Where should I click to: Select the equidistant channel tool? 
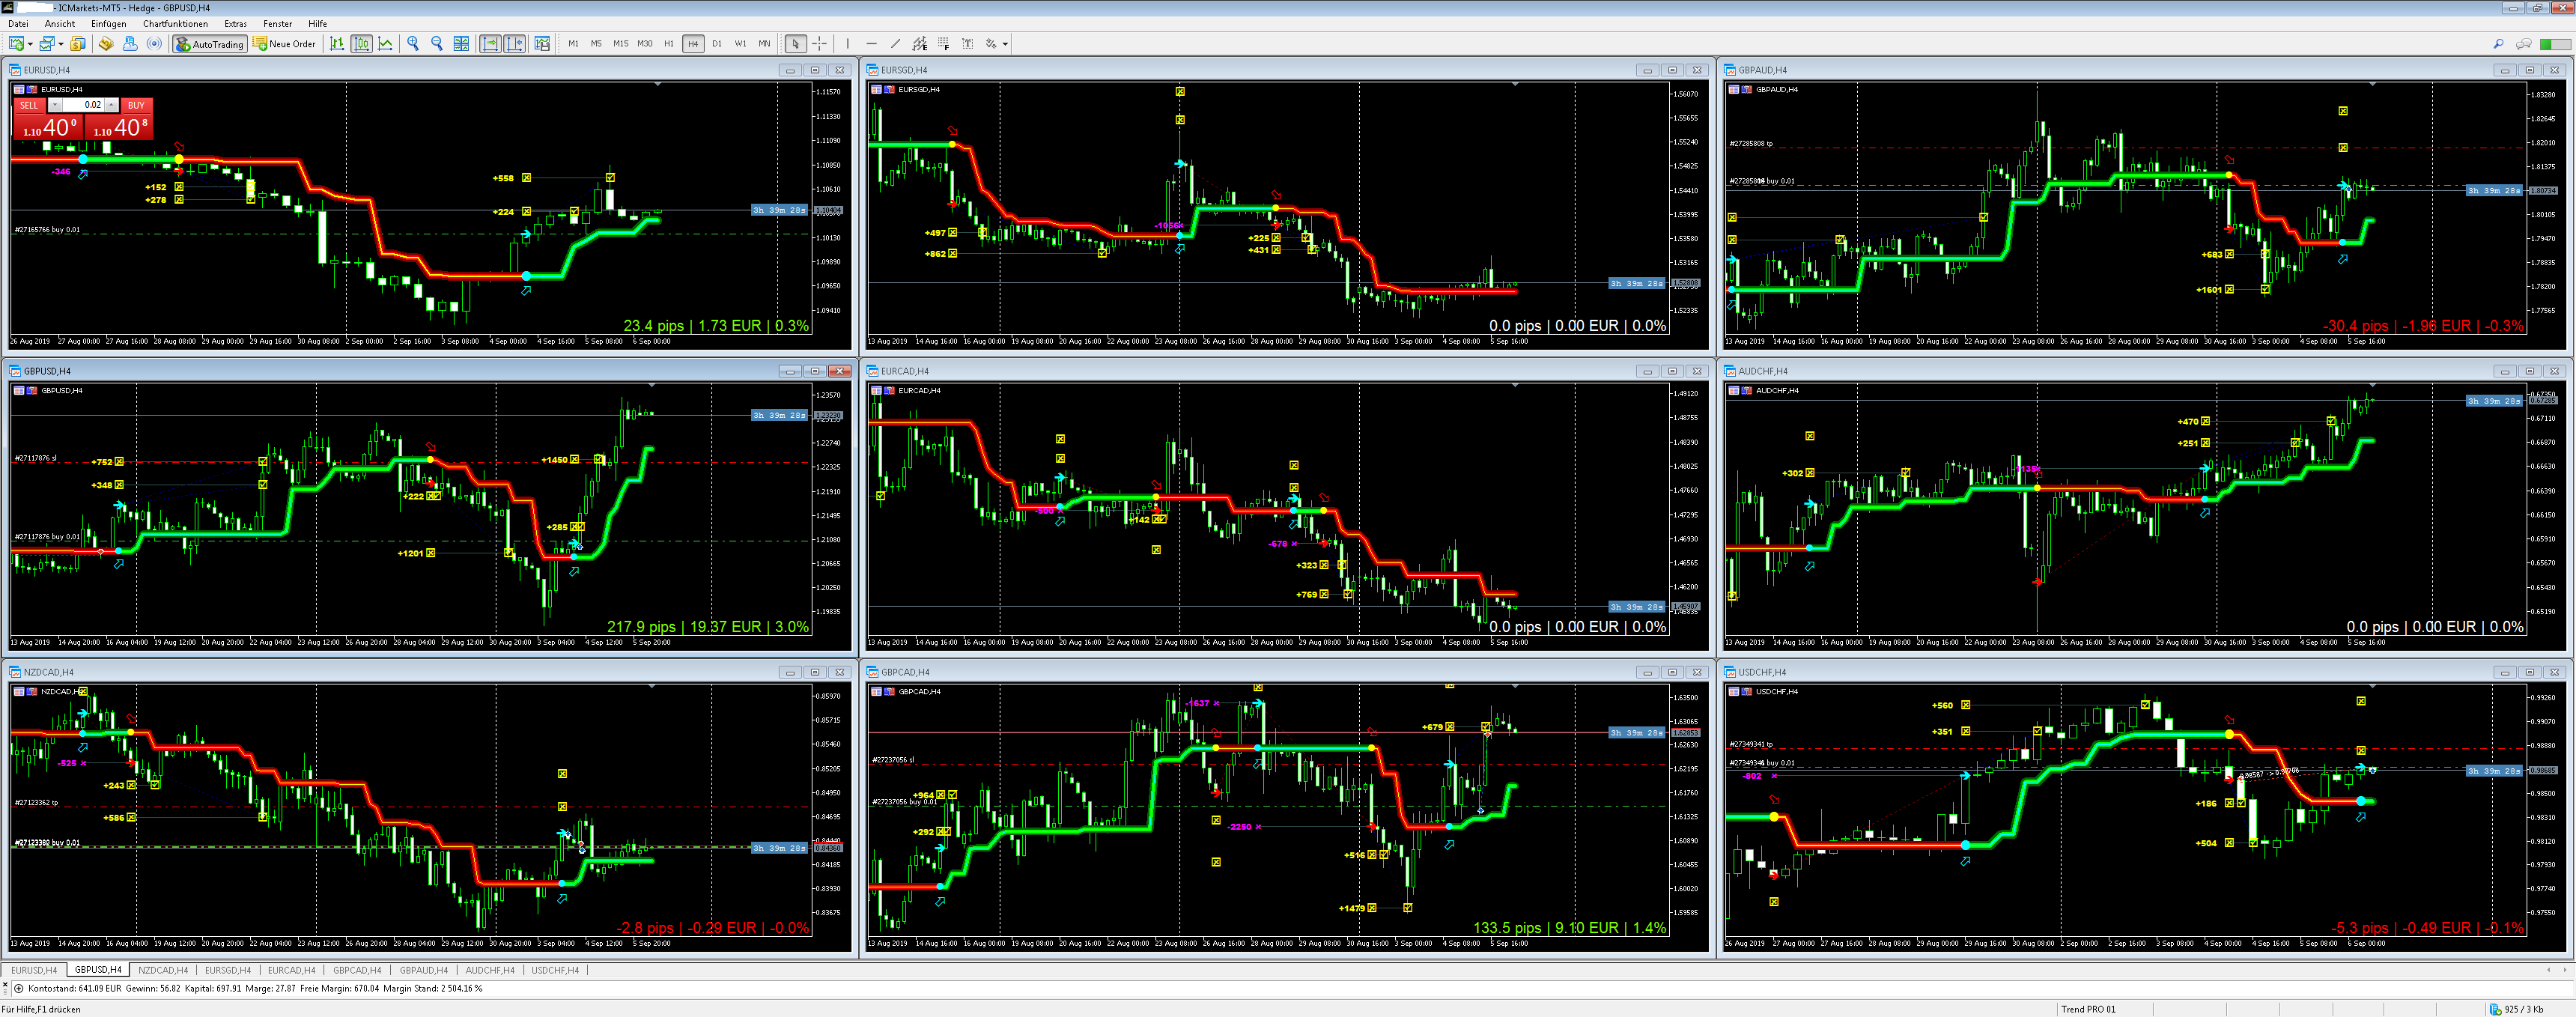920,44
